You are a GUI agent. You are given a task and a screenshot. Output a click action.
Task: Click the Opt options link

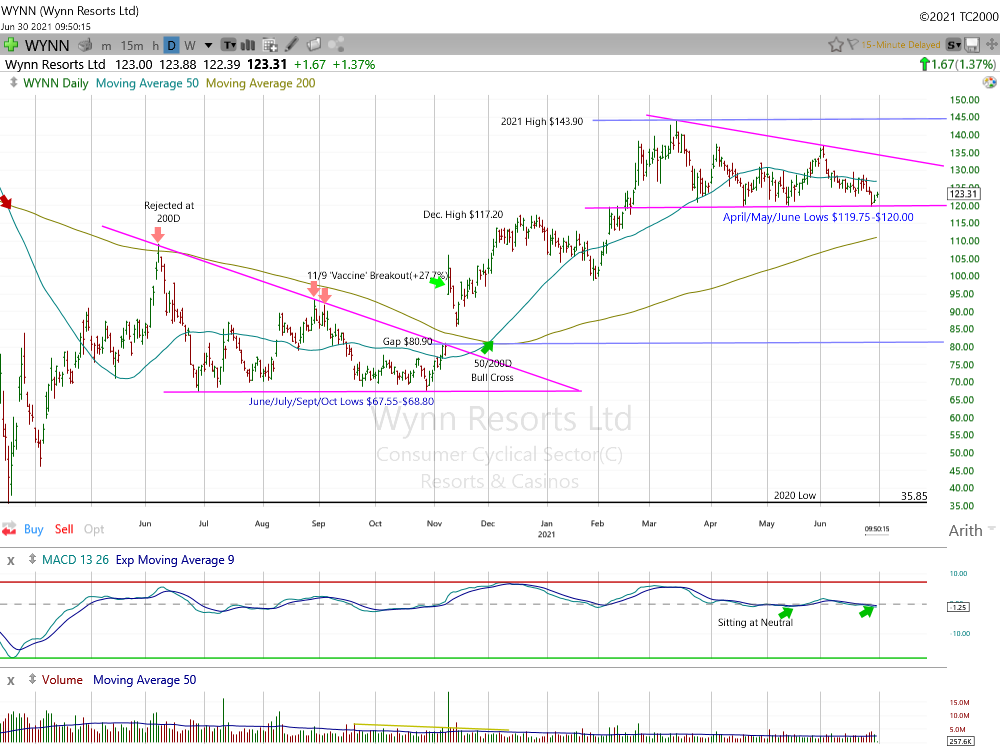[94, 529]
